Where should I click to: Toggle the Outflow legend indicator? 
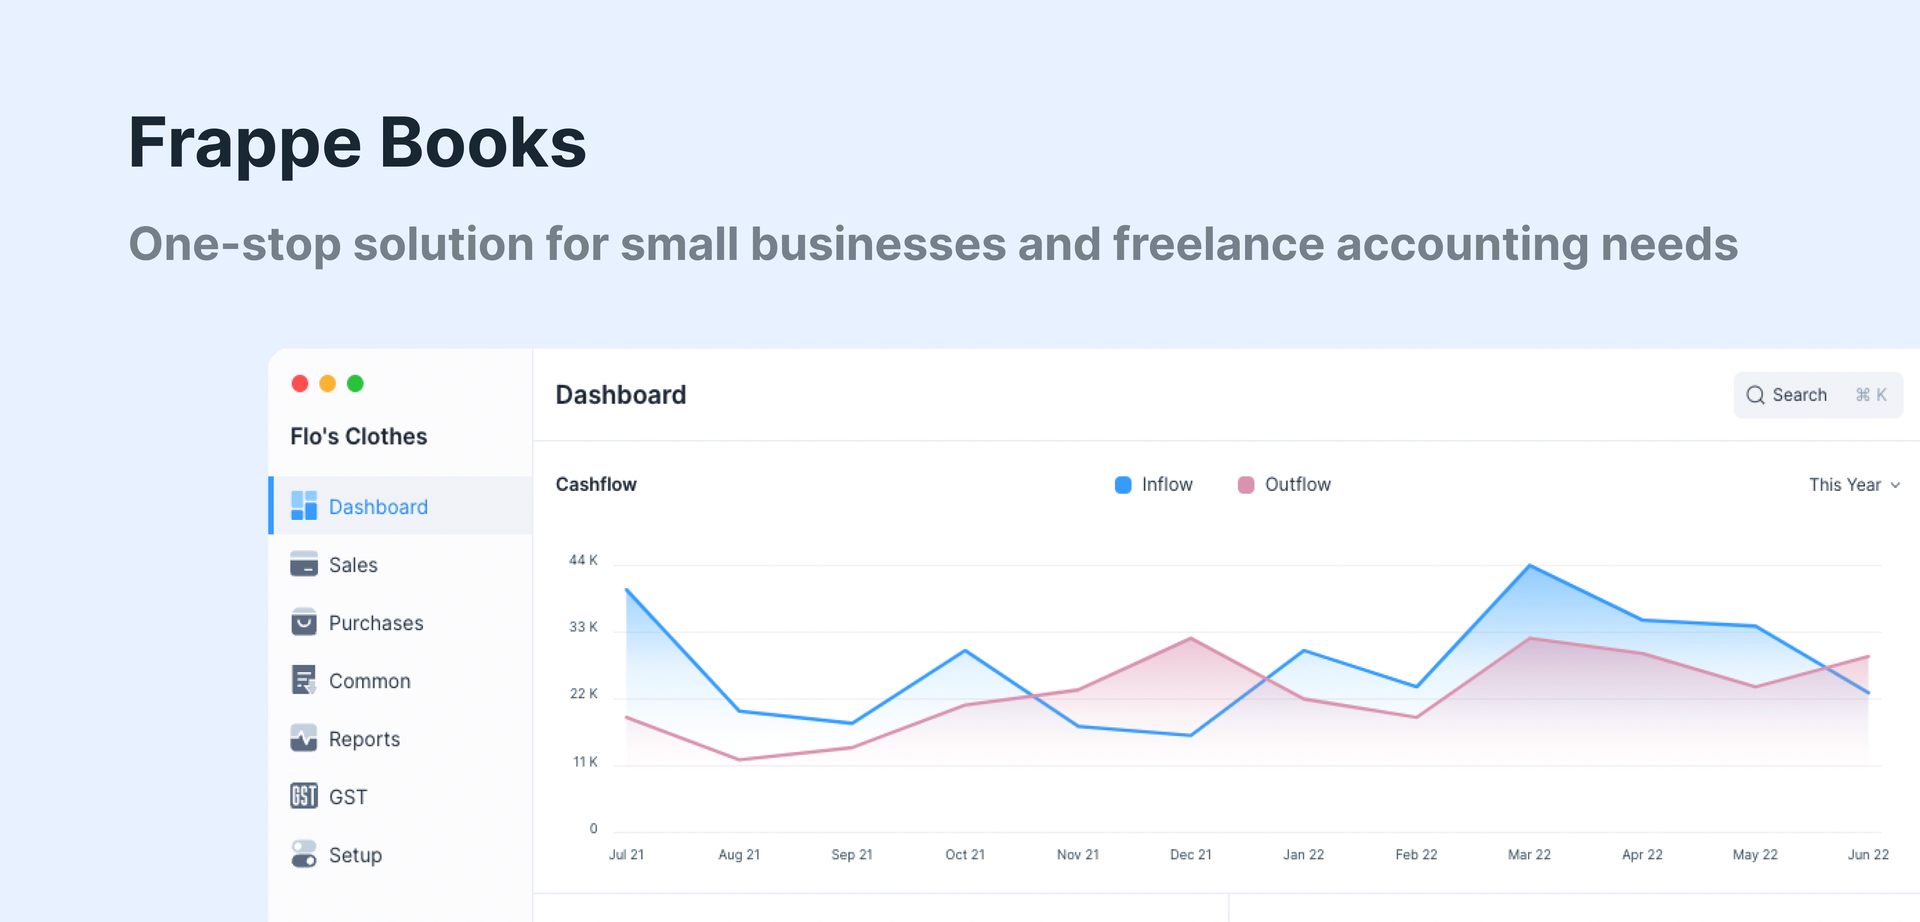pyautogui.click(x=1245, y=484)
